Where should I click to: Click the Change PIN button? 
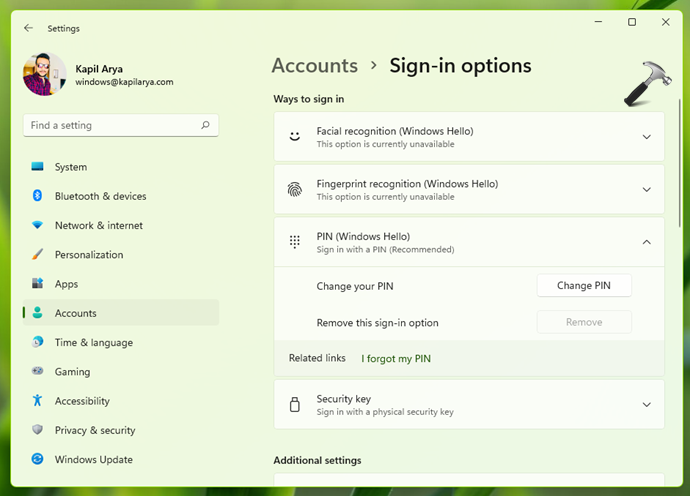[x=584, y=286]
